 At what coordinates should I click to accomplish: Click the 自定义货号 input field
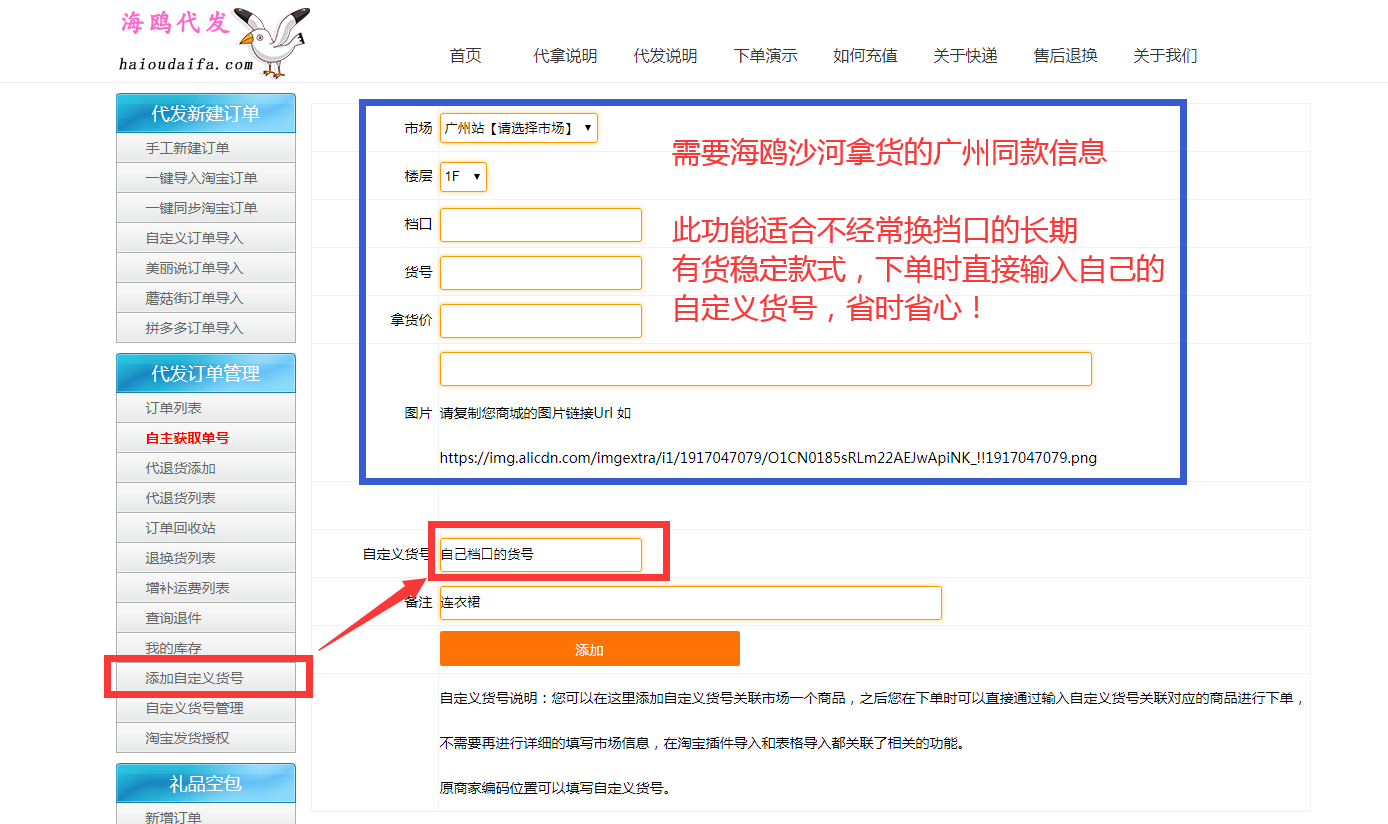point(540,555)
